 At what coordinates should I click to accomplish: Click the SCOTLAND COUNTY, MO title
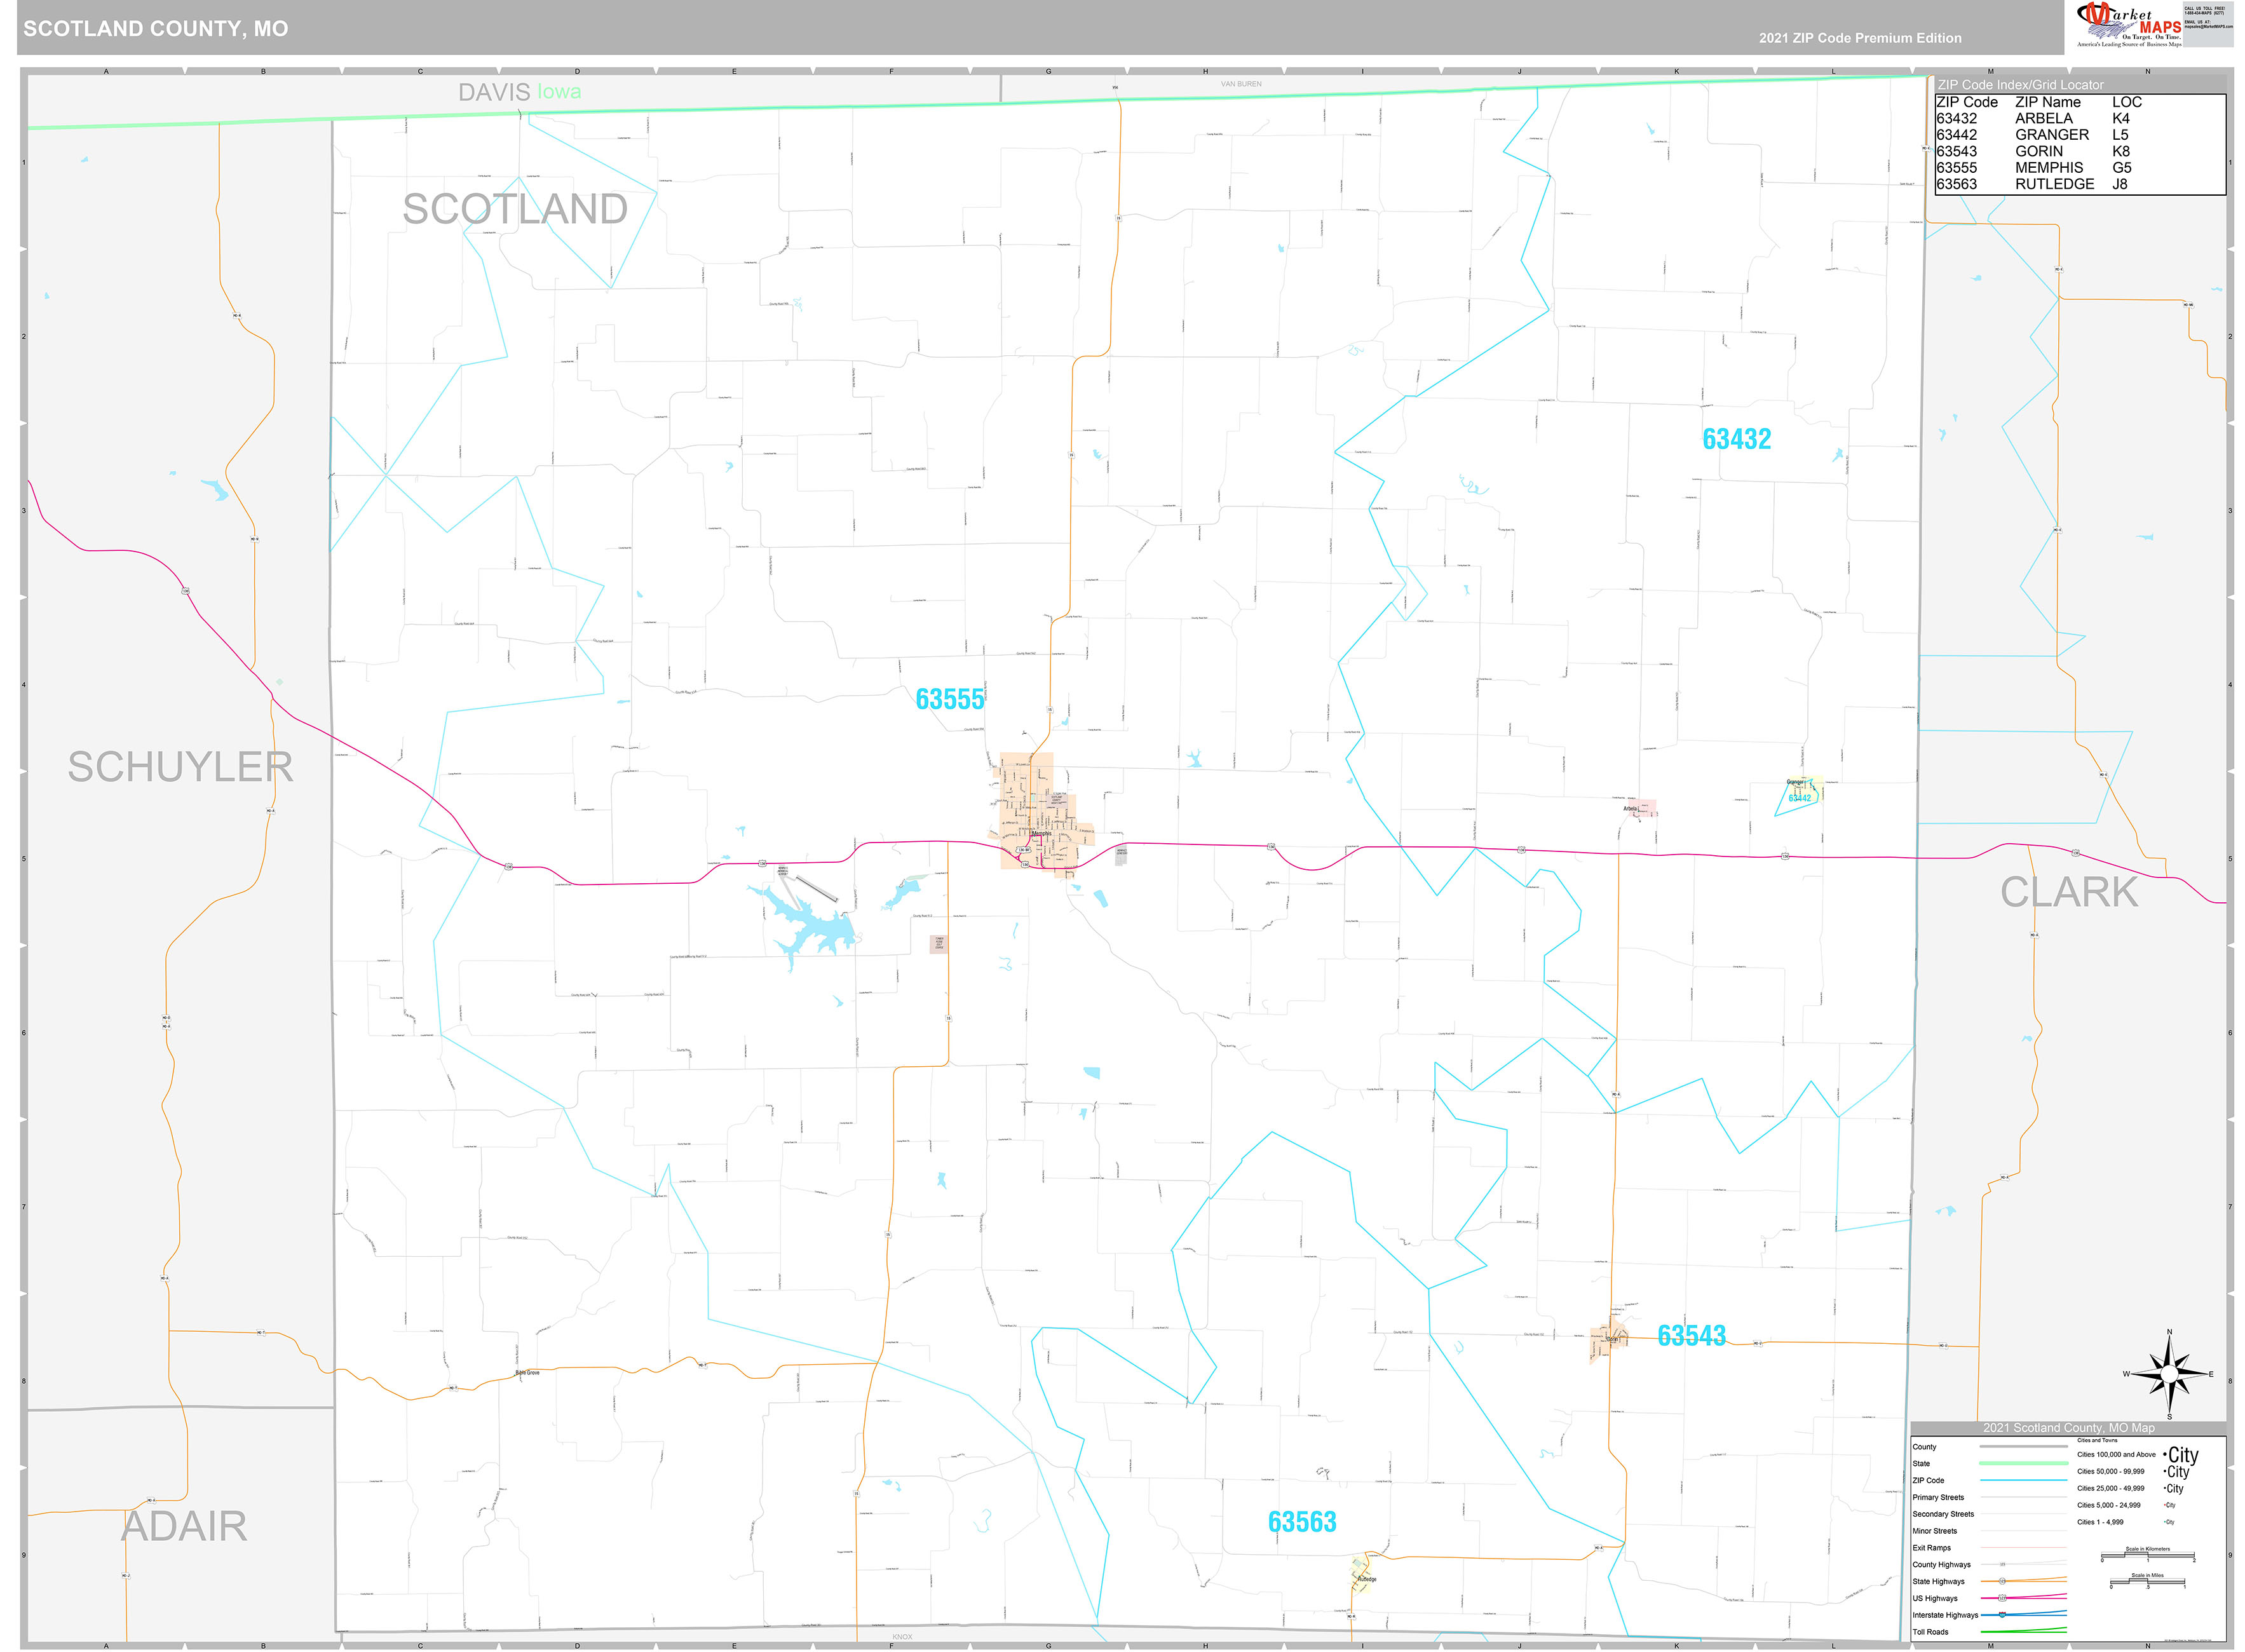(x=156, y=29)
